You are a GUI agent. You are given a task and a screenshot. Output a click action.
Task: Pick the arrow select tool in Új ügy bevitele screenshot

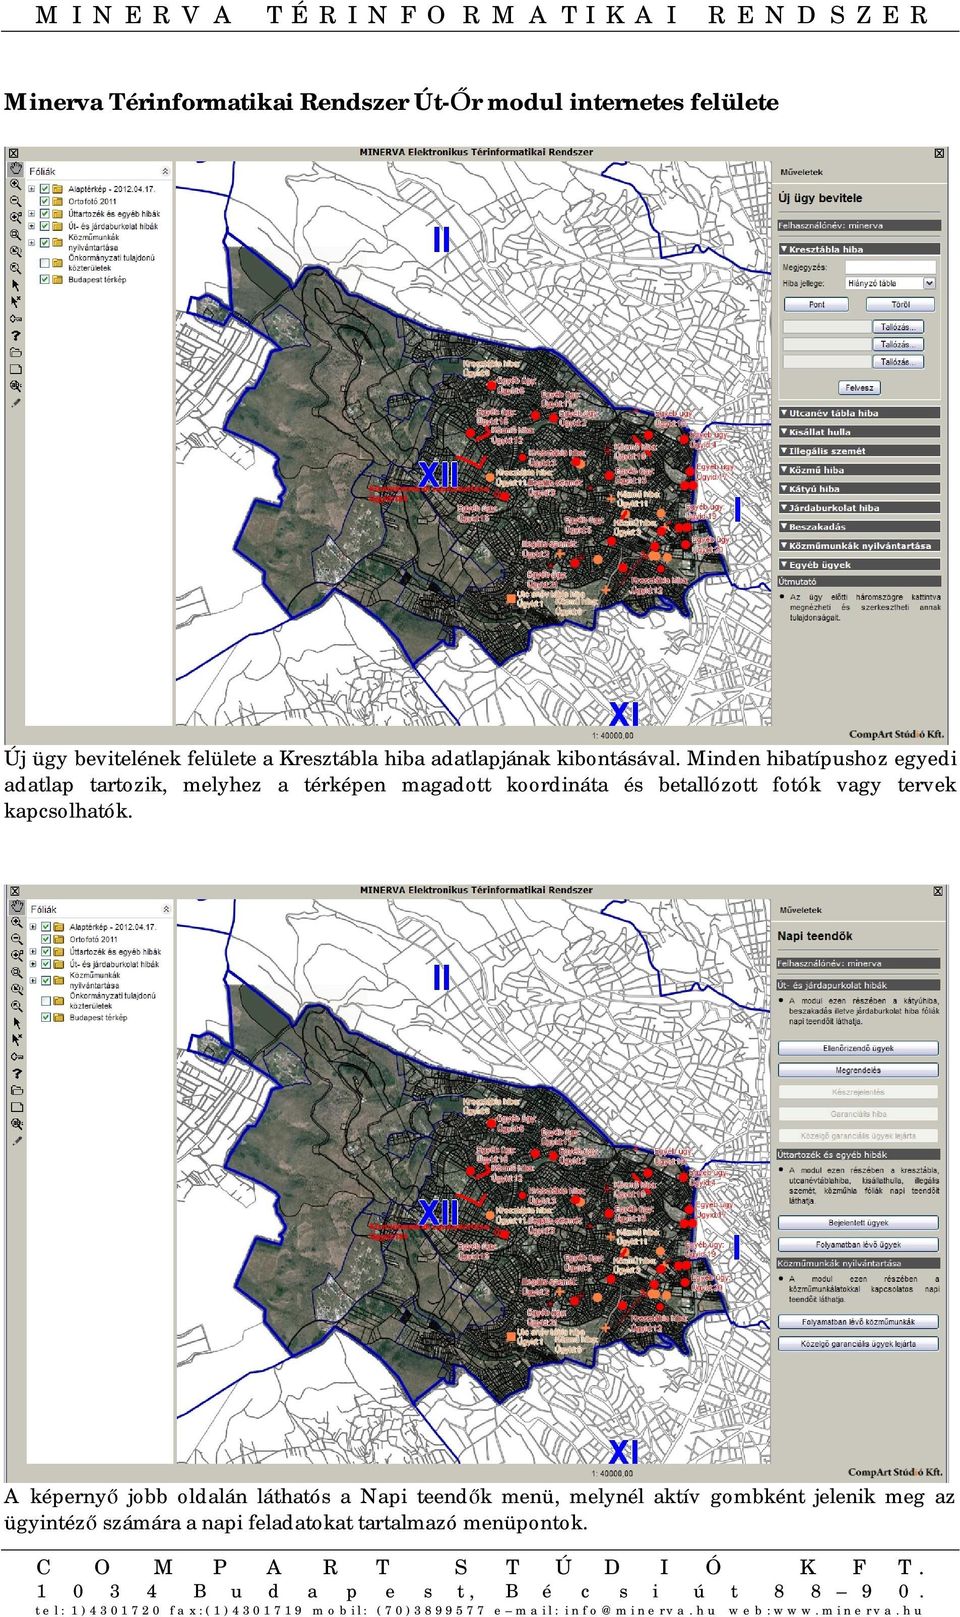(16, 285)
